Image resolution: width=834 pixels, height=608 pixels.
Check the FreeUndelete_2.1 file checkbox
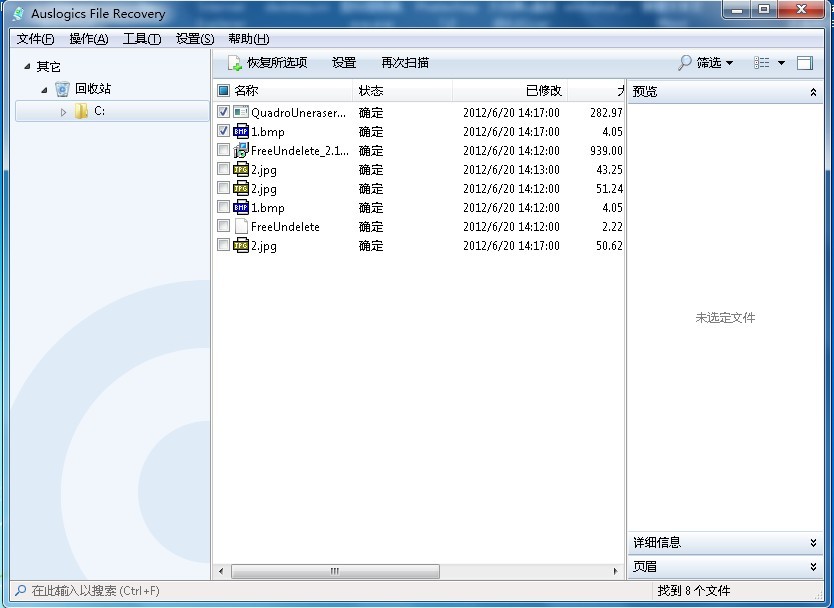coord(223,151)
